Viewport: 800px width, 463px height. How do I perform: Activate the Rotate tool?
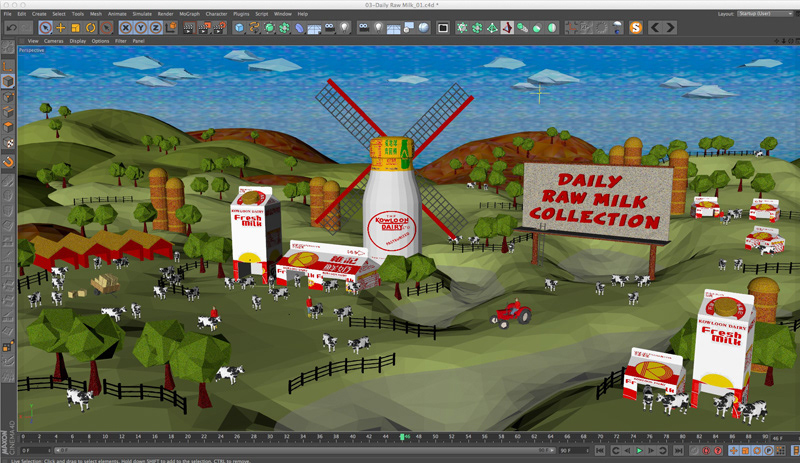tap(91, 28)
